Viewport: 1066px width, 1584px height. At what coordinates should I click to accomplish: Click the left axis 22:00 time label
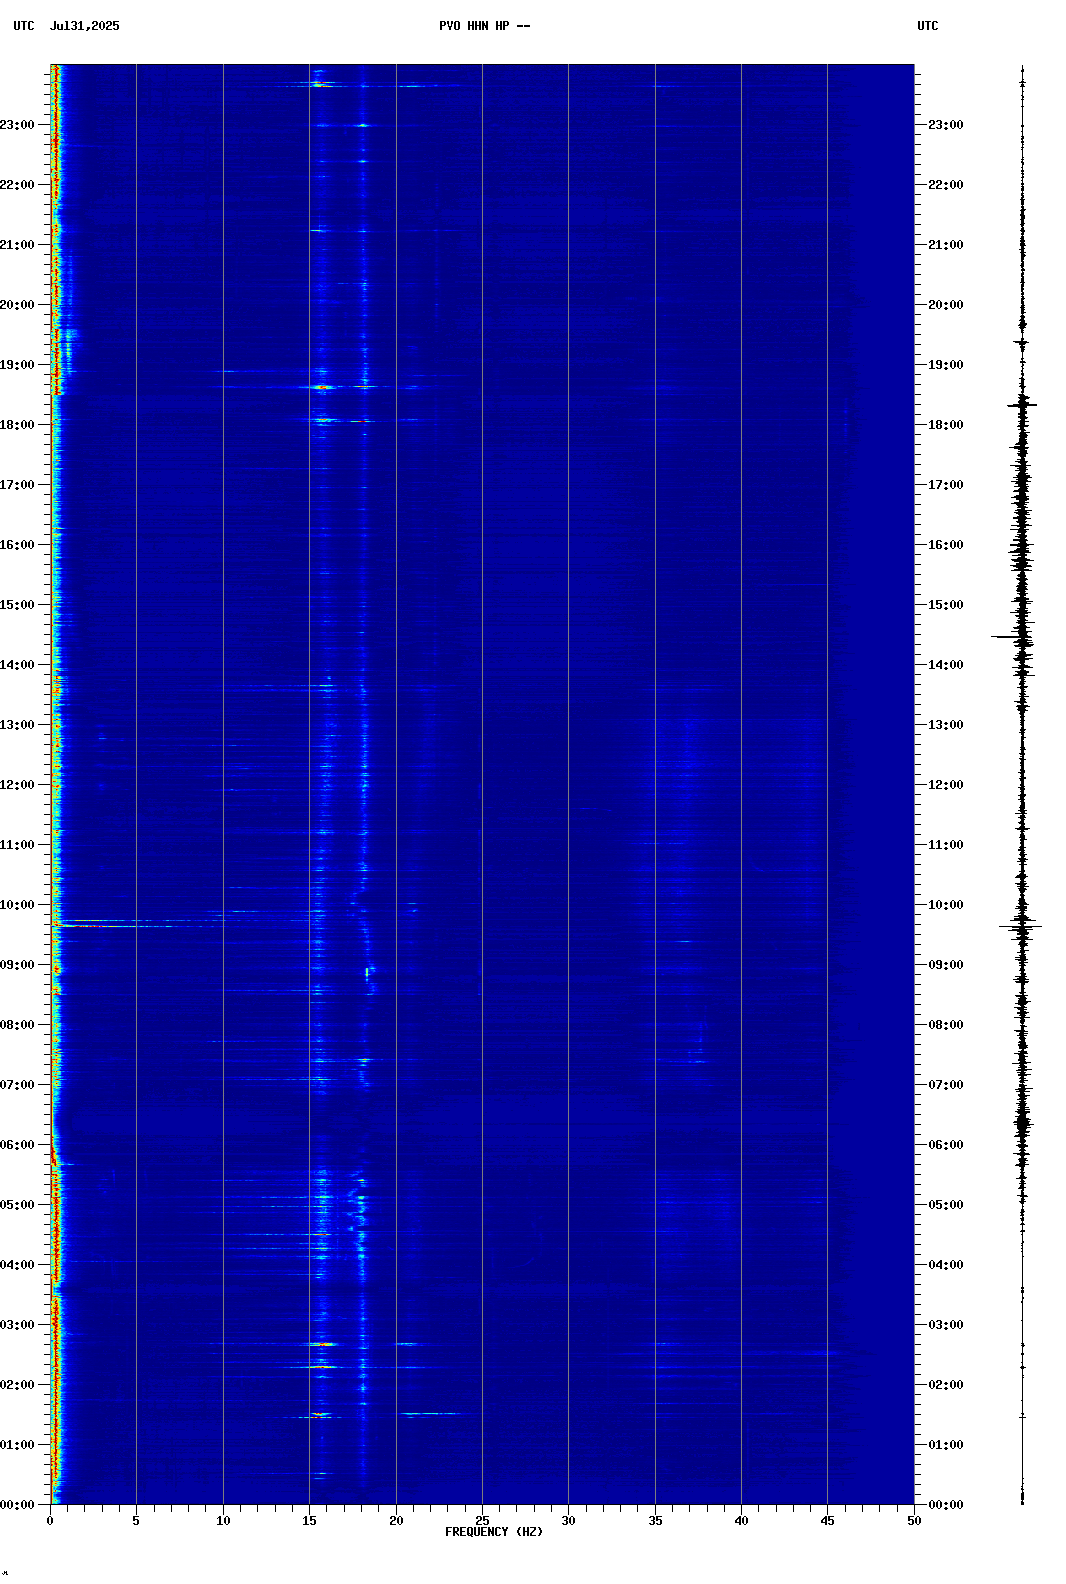(x=17, y=185)
